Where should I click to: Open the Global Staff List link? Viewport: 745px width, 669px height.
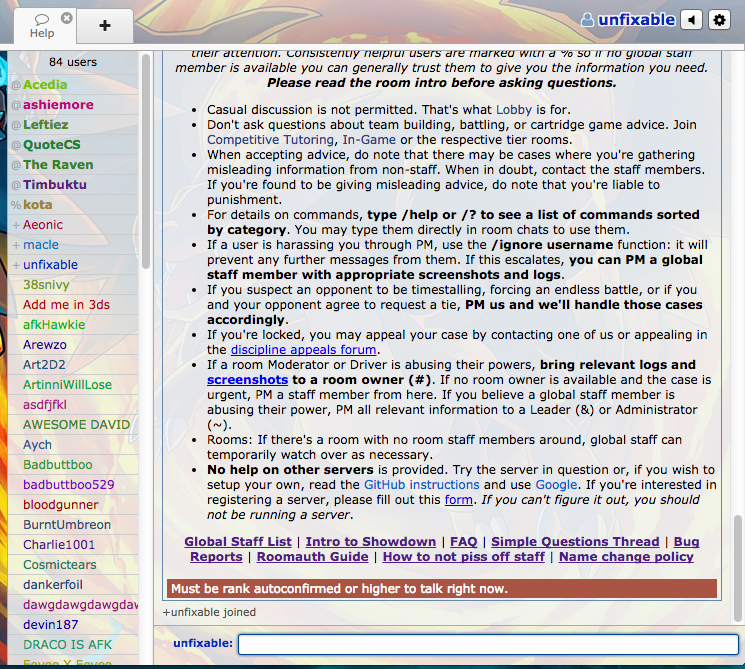point(238,542)
